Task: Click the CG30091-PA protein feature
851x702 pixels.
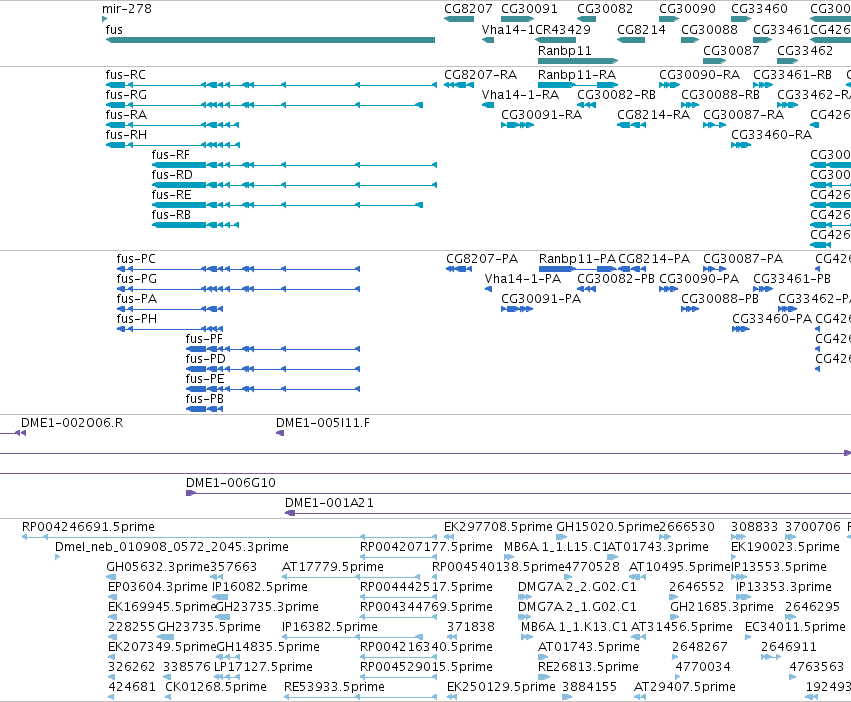Action: point(517,309)
